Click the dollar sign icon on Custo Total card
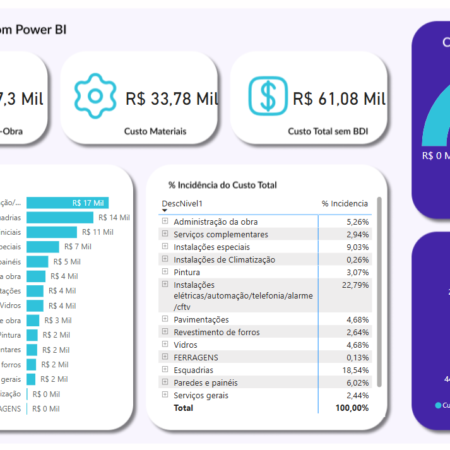Image resolution: width=450 pixels, height=450 pixels. click(268, 96)
